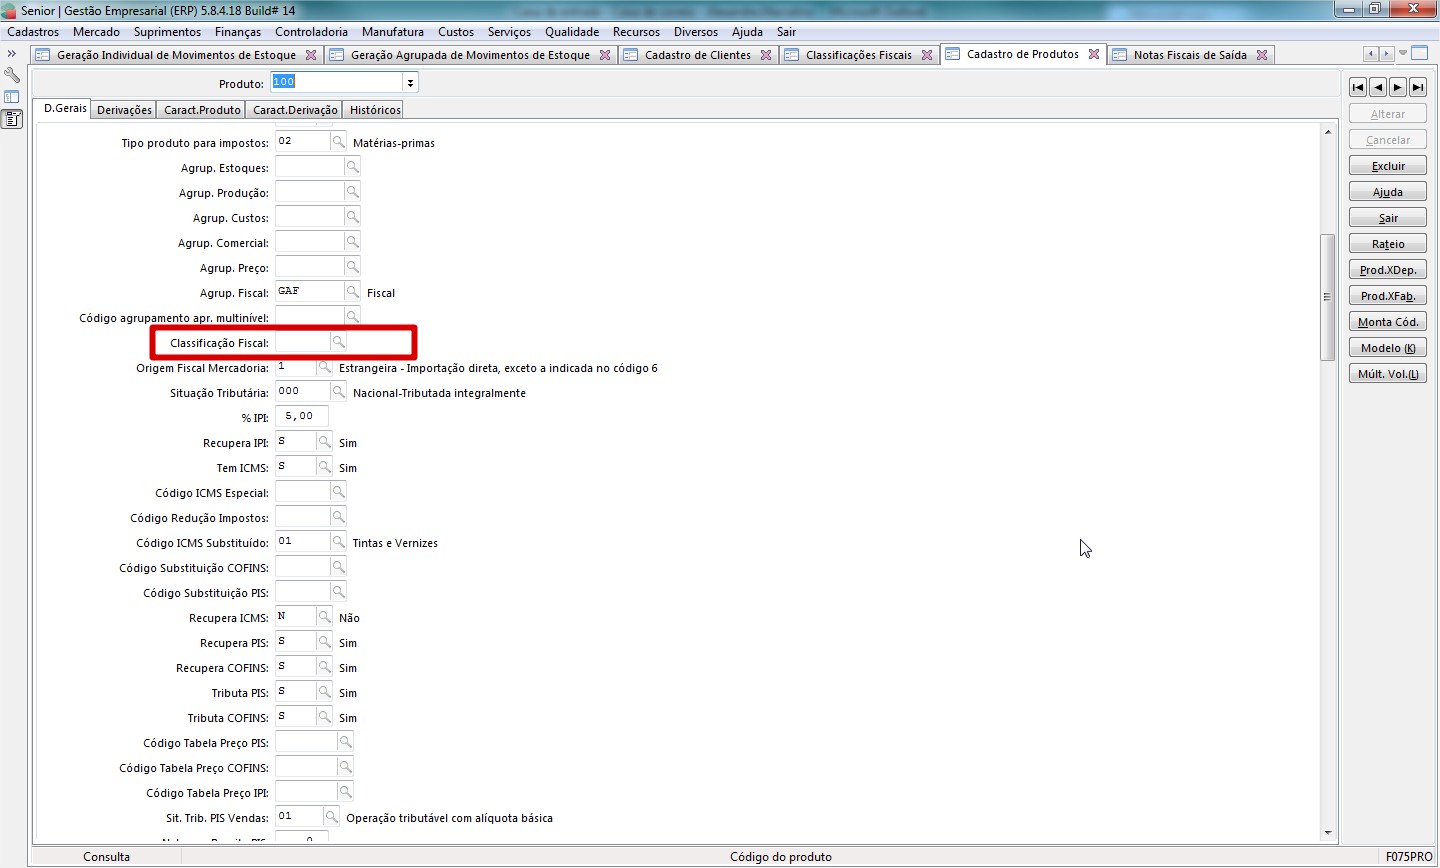Expand the left sidebar with the chevron
The height and width of the screenshot is (868, 1440).
(12, 54)
